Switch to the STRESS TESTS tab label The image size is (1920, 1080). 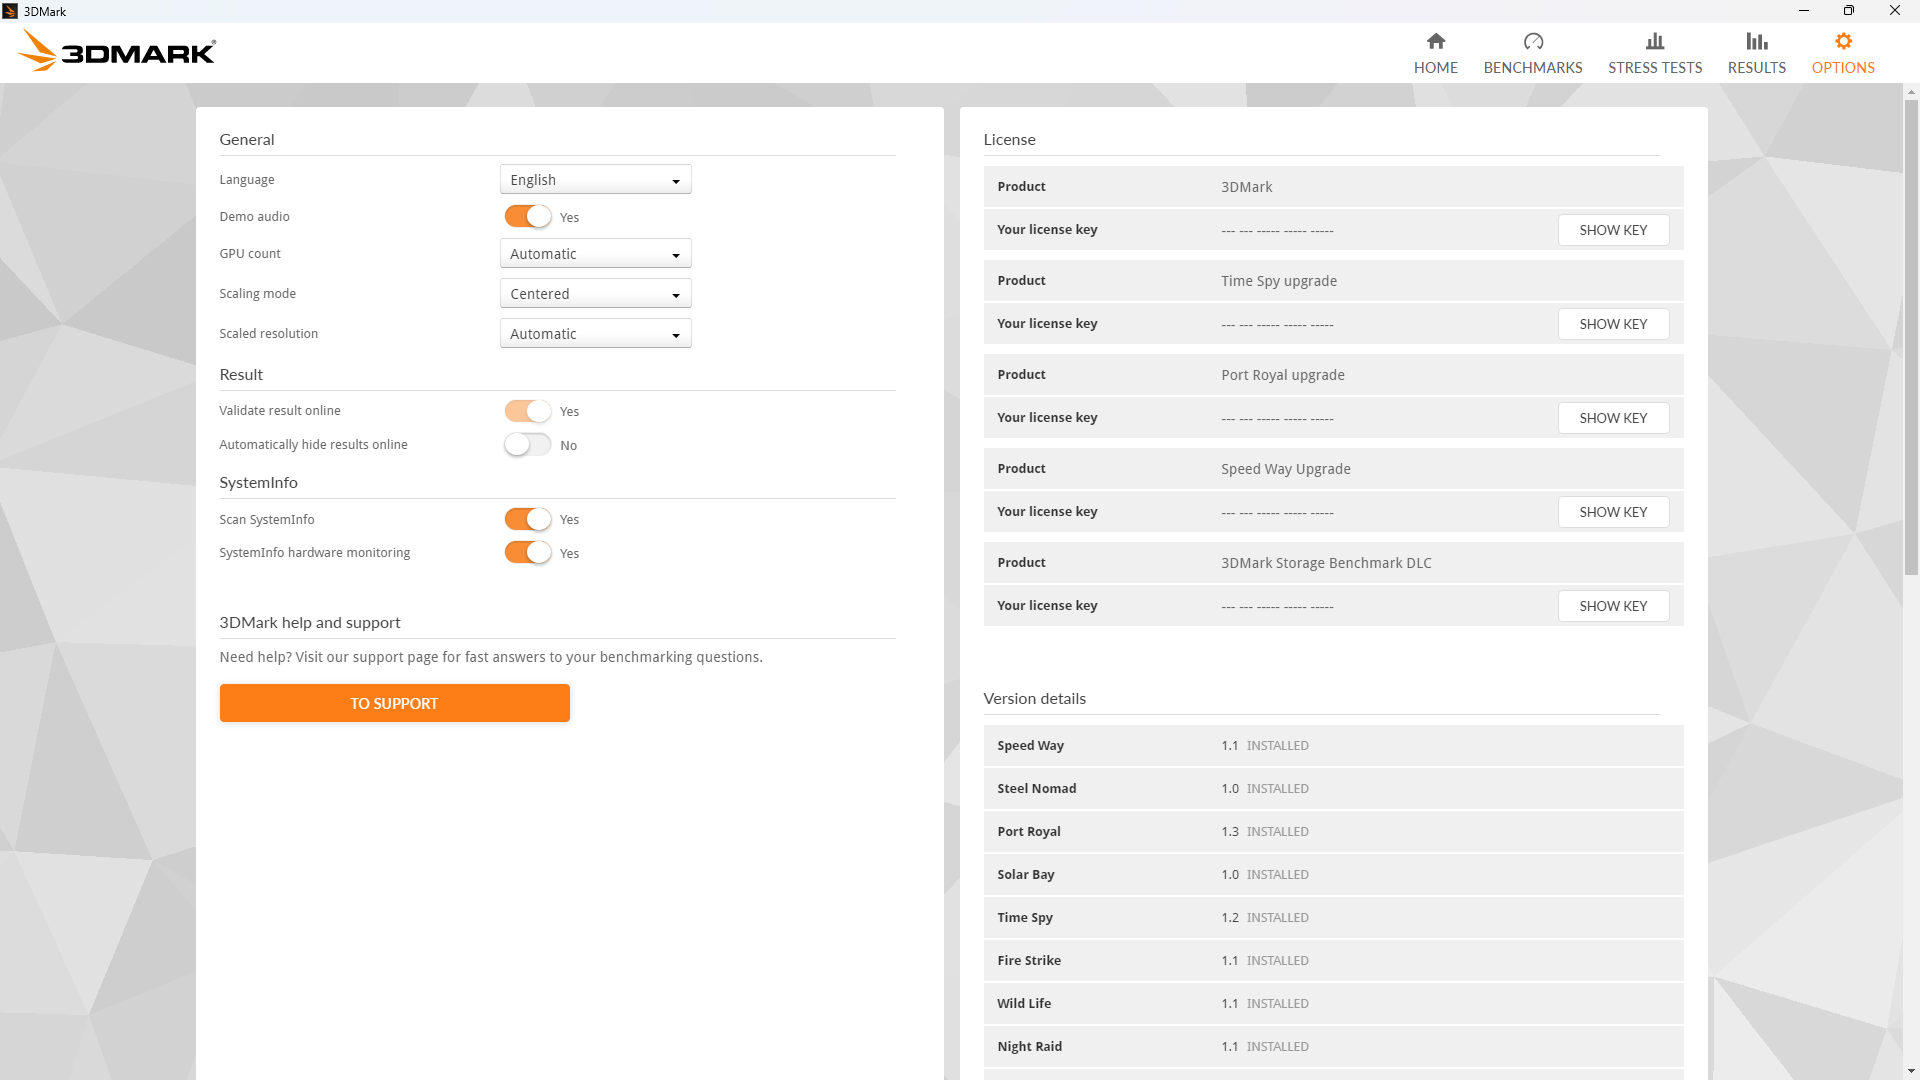[1655, 68]
